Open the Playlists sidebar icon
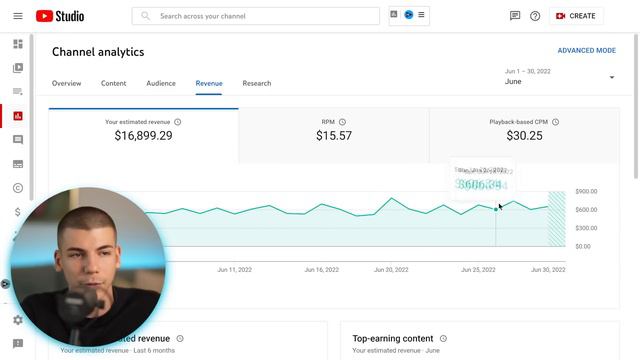The image size is (640, 360). pos(18,91)
